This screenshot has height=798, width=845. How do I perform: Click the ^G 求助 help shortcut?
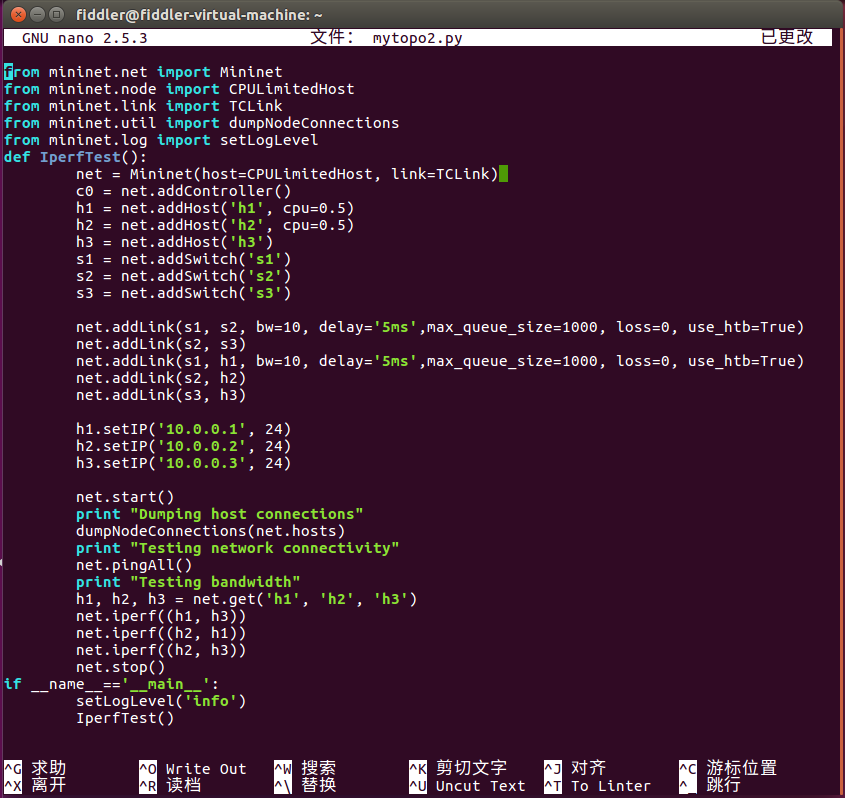click(x=35, y=768)
